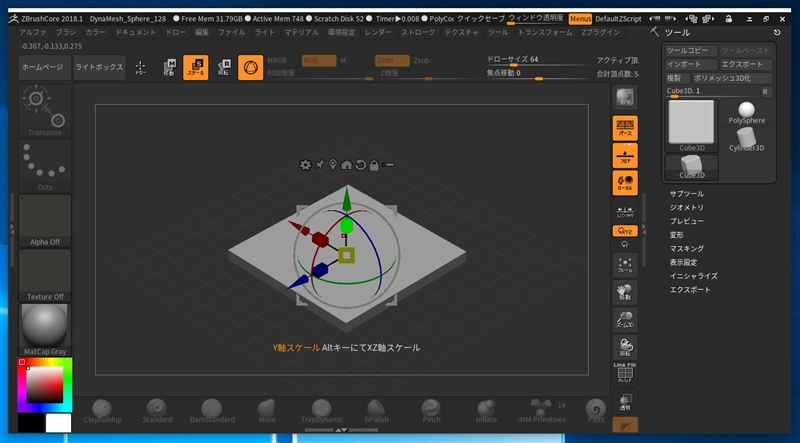The image size is (800, 443).
Task: Click the 複製 (Duplicate) button
Action: point(677,78)
